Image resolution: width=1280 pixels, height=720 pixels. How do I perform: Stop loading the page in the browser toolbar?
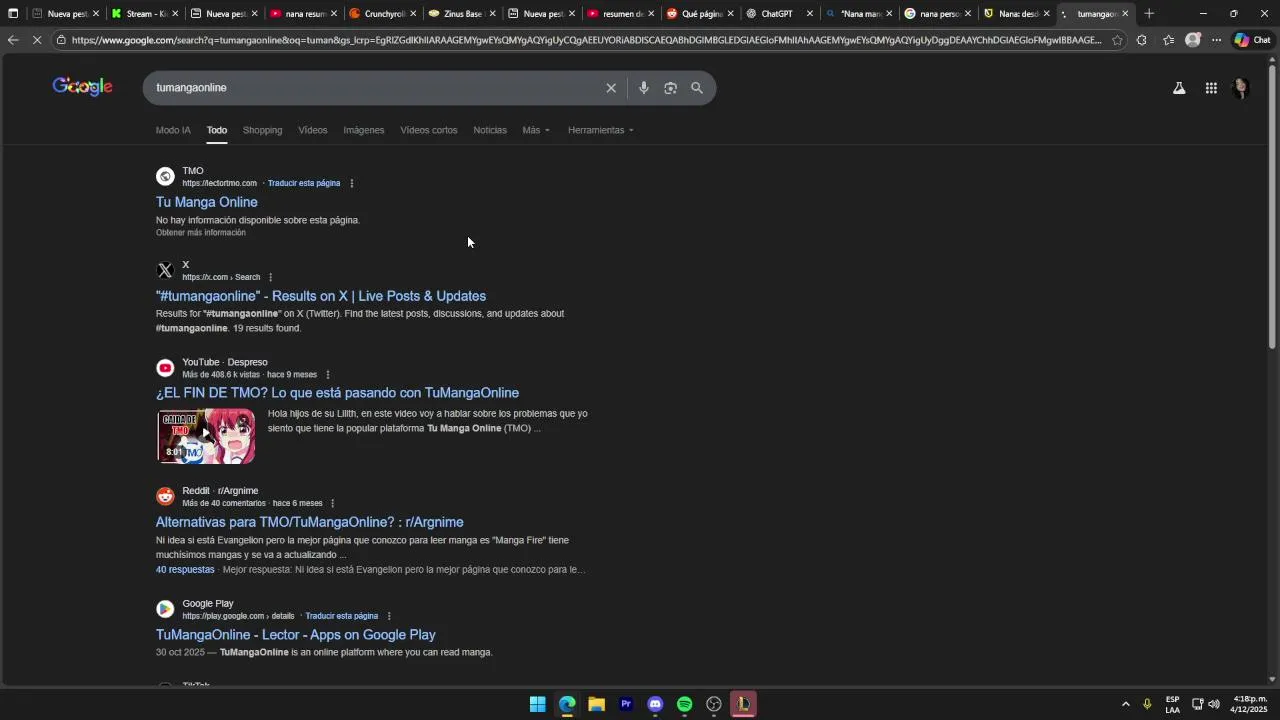(36, 40)
